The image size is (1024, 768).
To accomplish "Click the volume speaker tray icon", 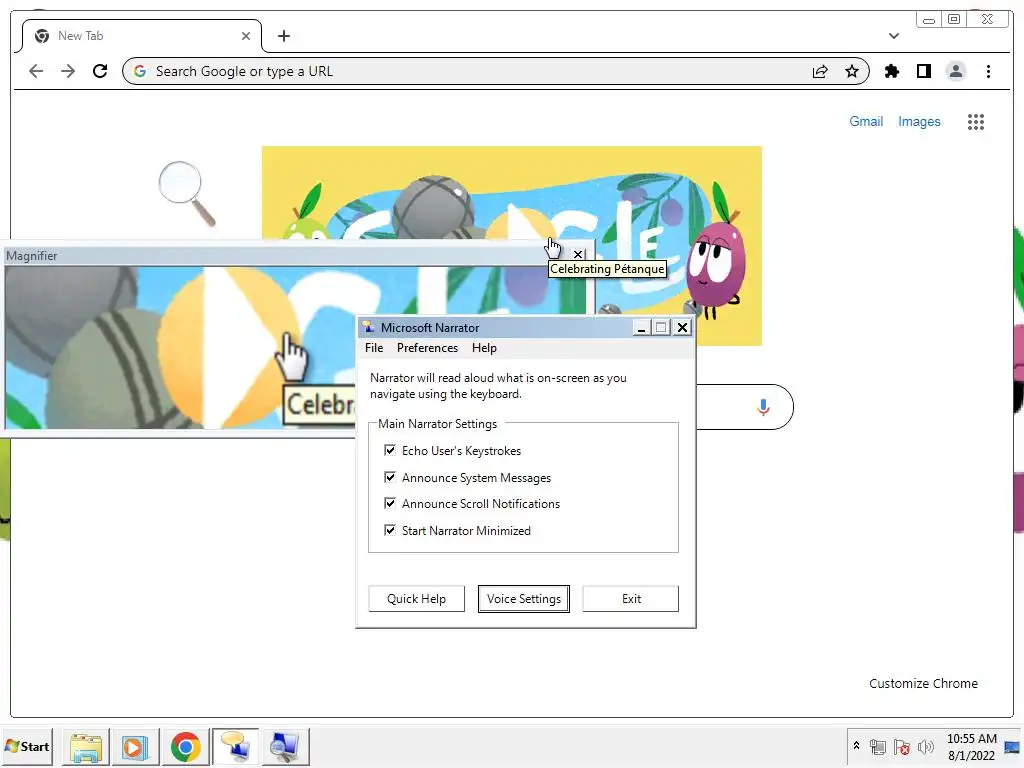I will (925, 746).
